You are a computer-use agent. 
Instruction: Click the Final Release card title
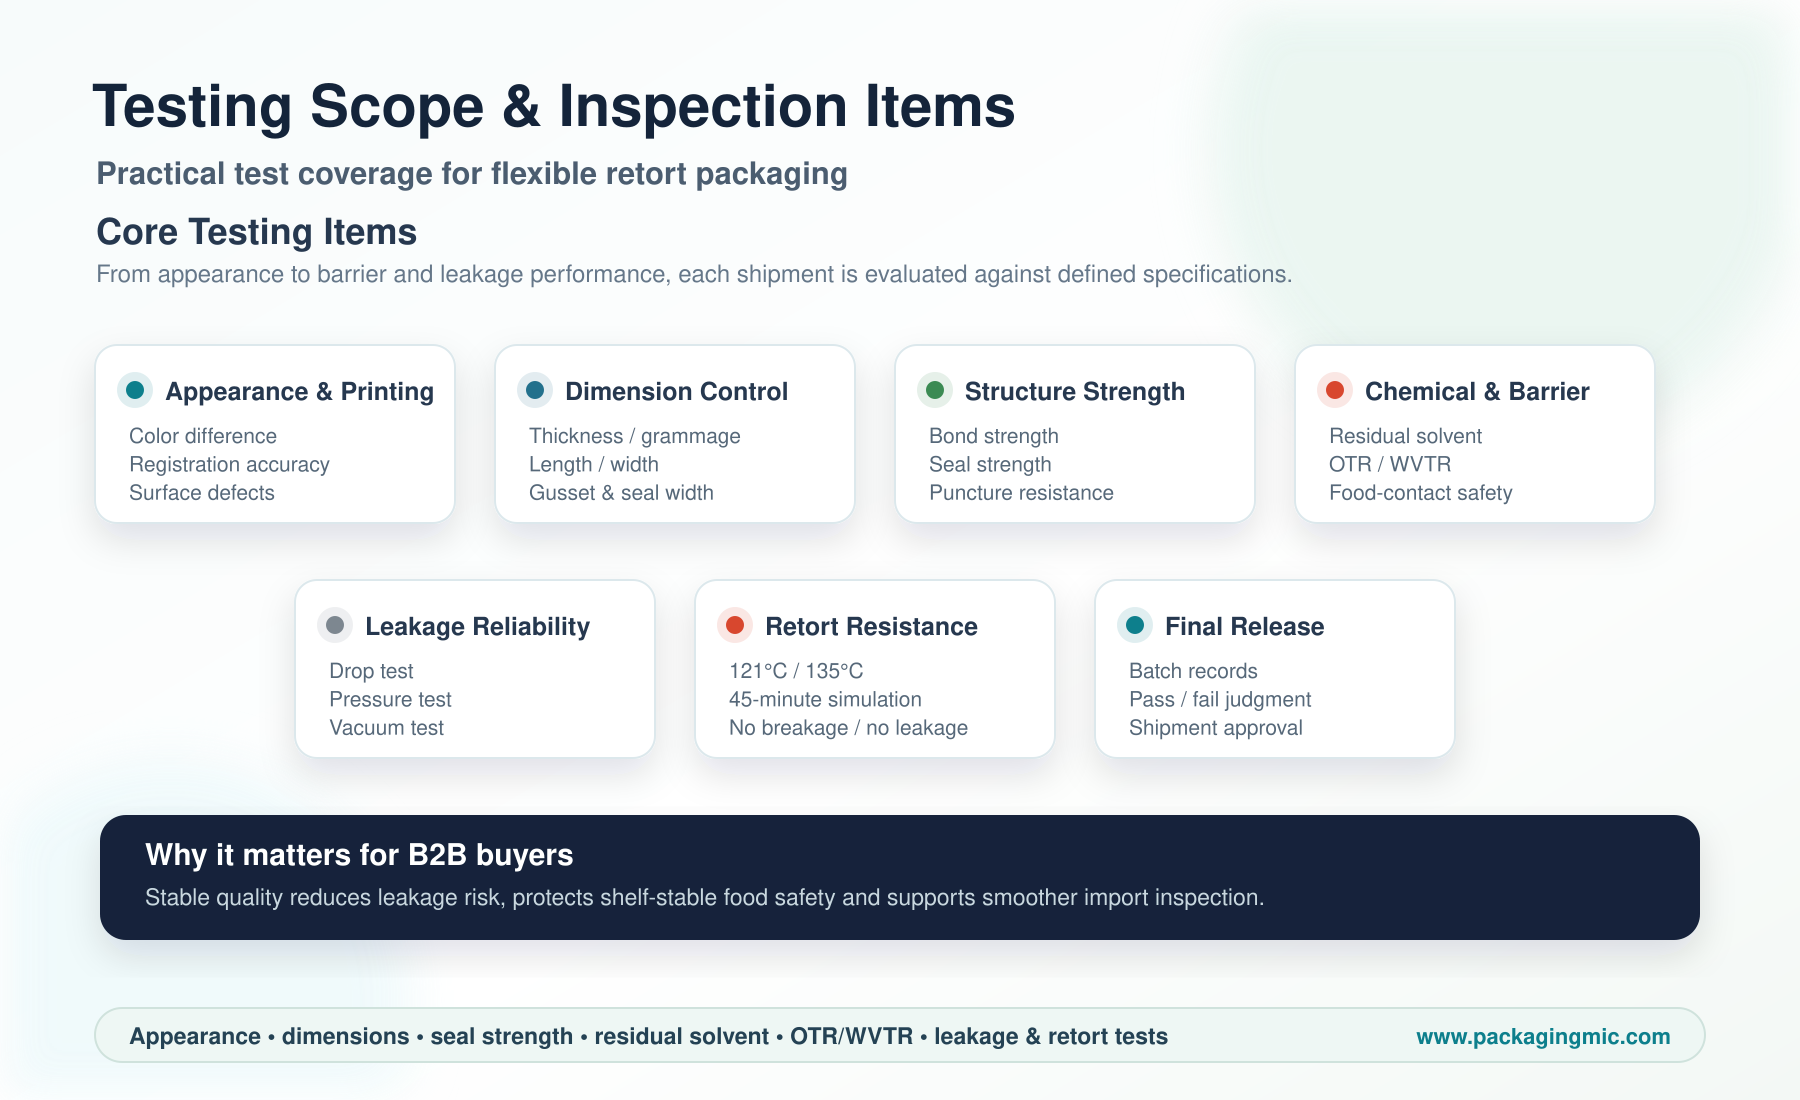[x=1245, y=626]
